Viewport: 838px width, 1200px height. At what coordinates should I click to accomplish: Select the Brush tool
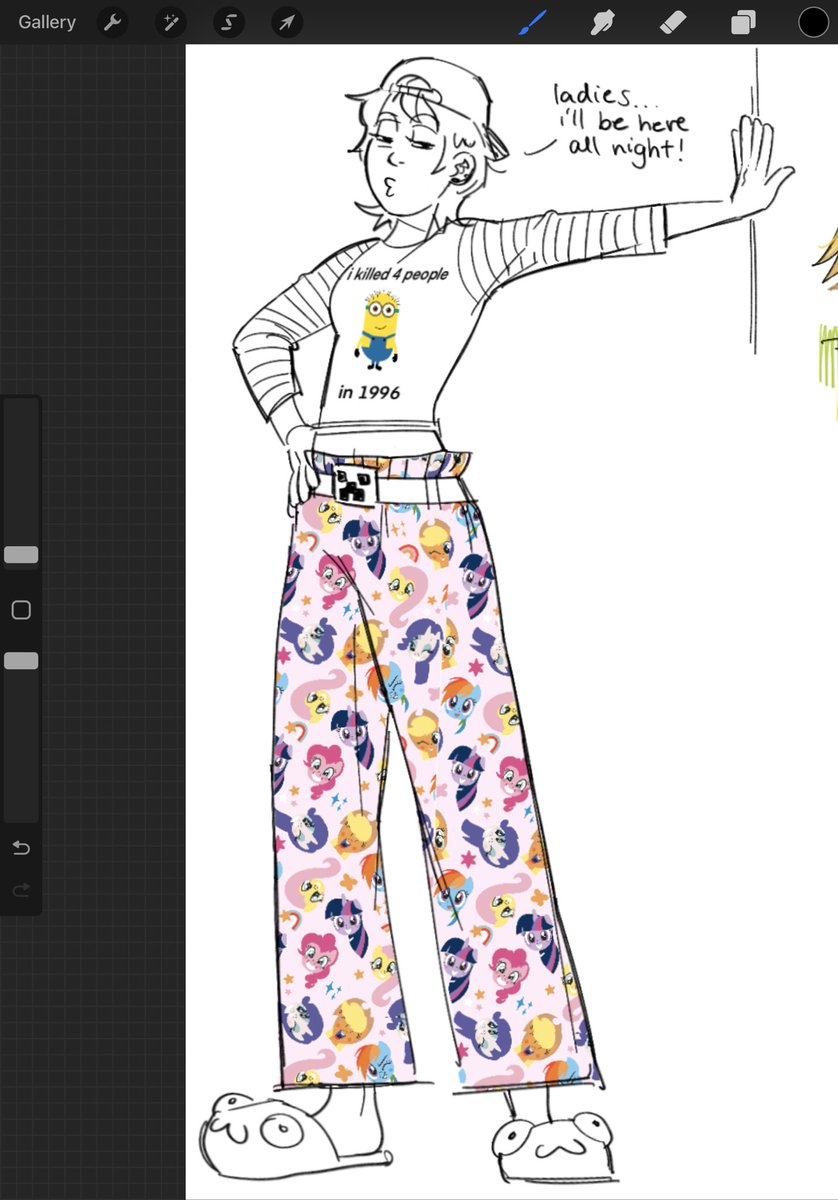pos(534,22)
